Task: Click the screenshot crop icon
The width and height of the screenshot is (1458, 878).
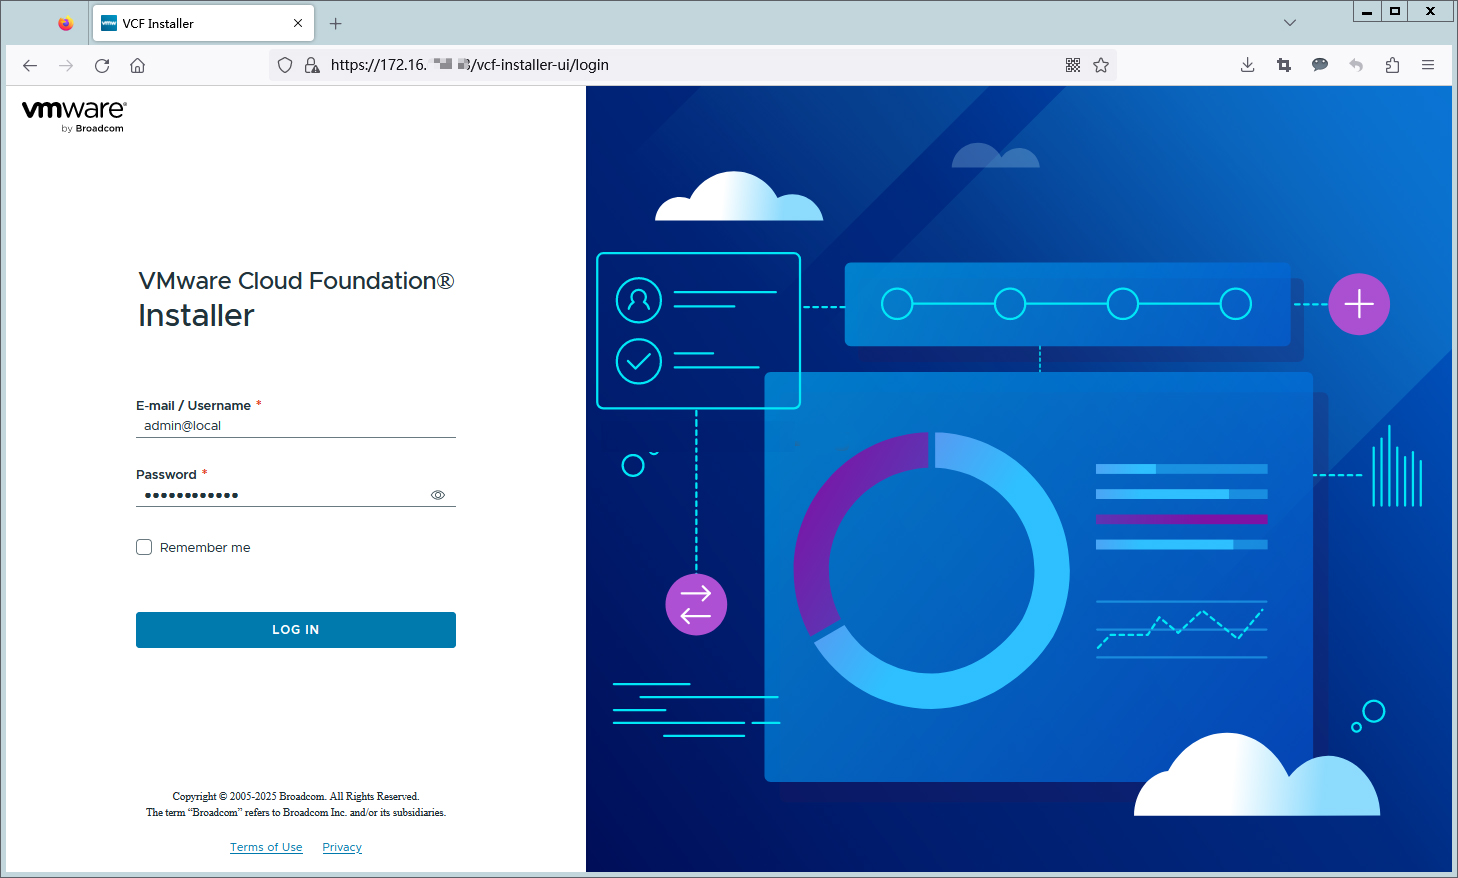Action: (1284, 65)
